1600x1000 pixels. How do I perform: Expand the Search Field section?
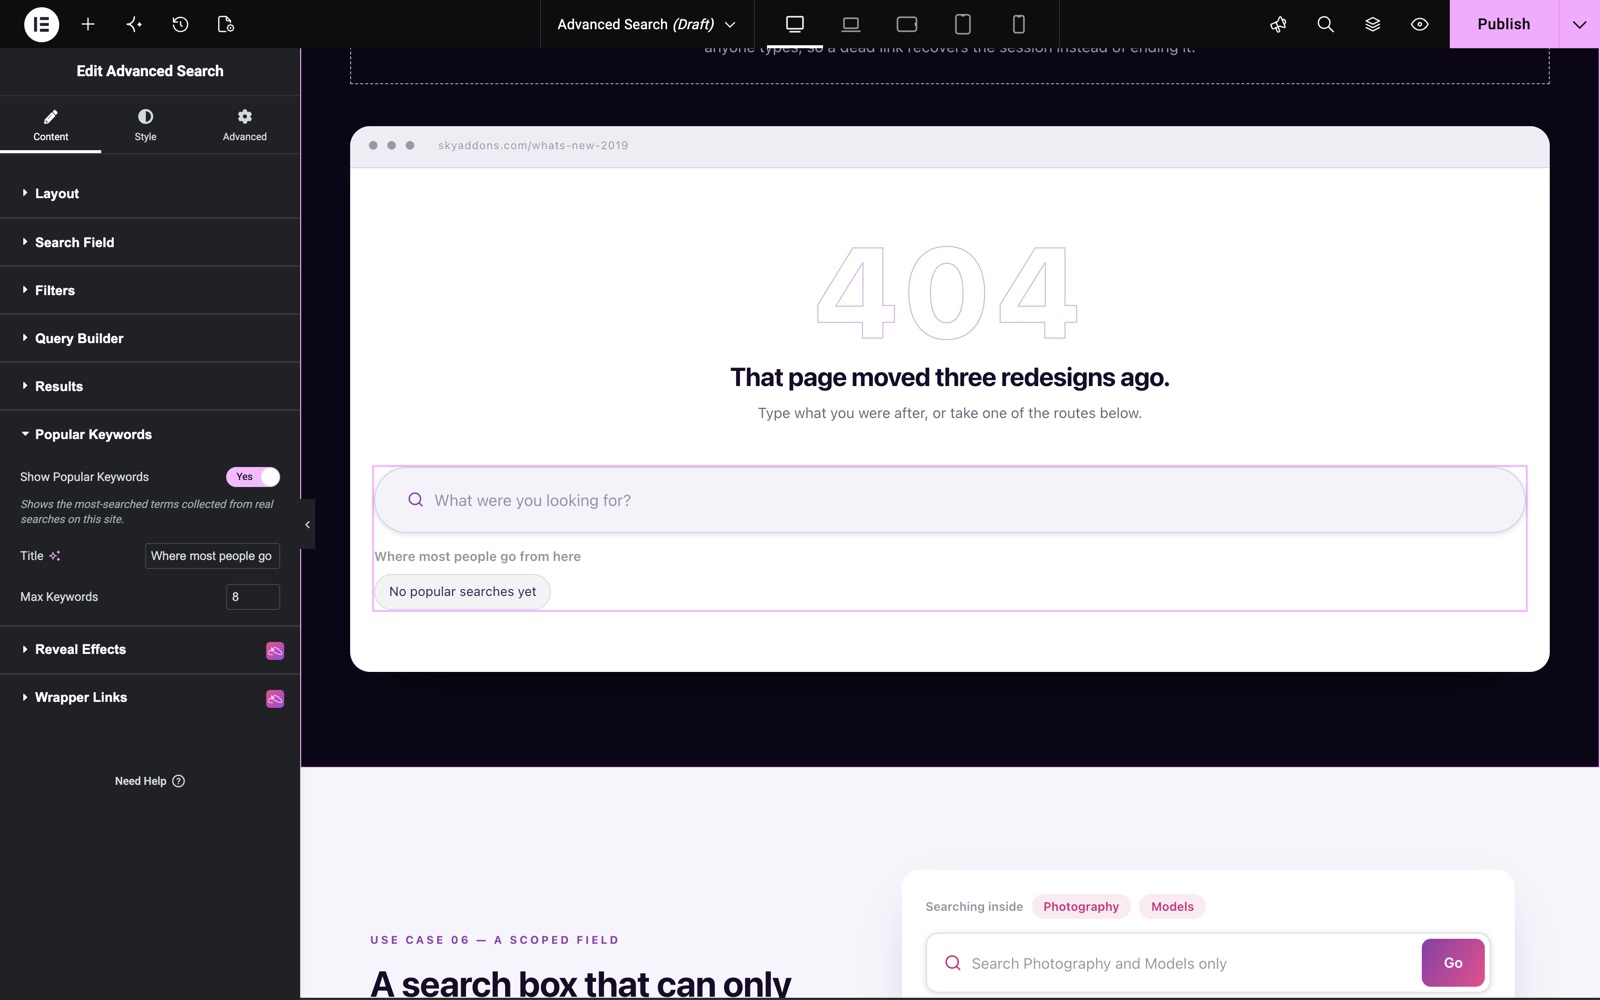pos(150,242)
